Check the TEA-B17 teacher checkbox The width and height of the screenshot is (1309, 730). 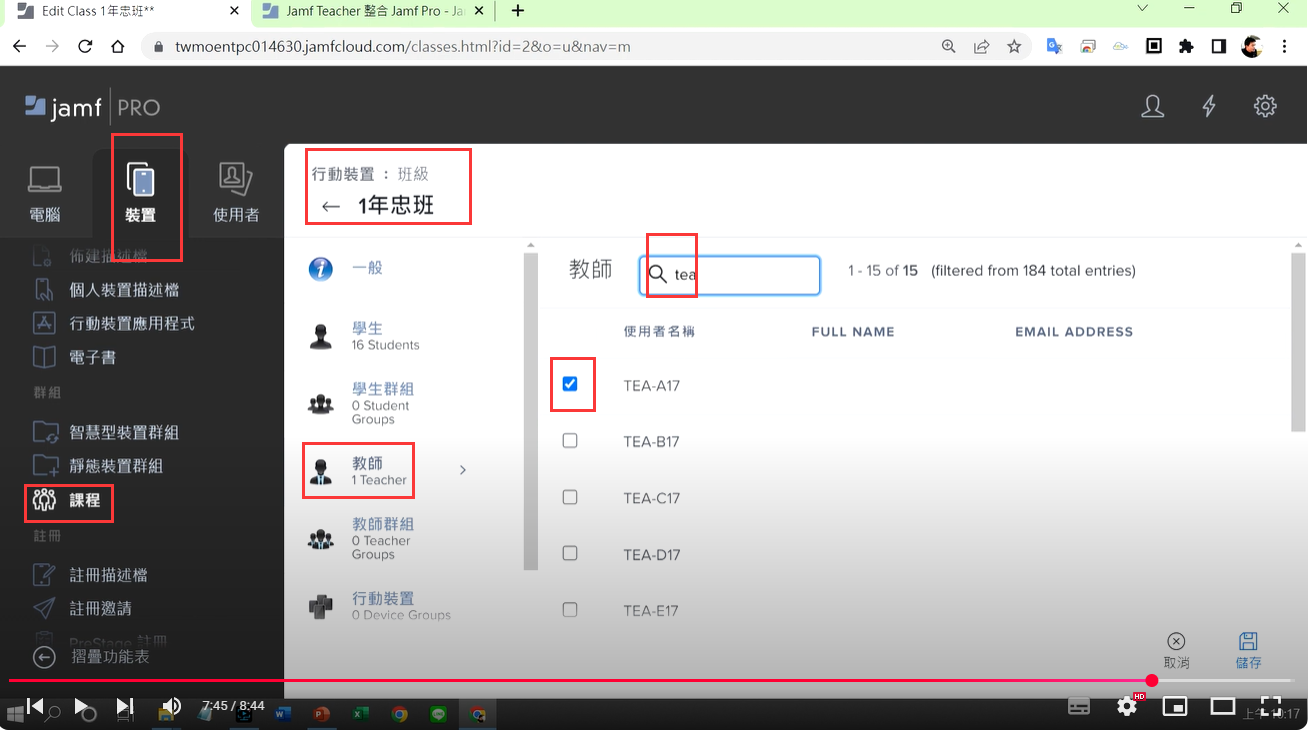tap(570, 441)
